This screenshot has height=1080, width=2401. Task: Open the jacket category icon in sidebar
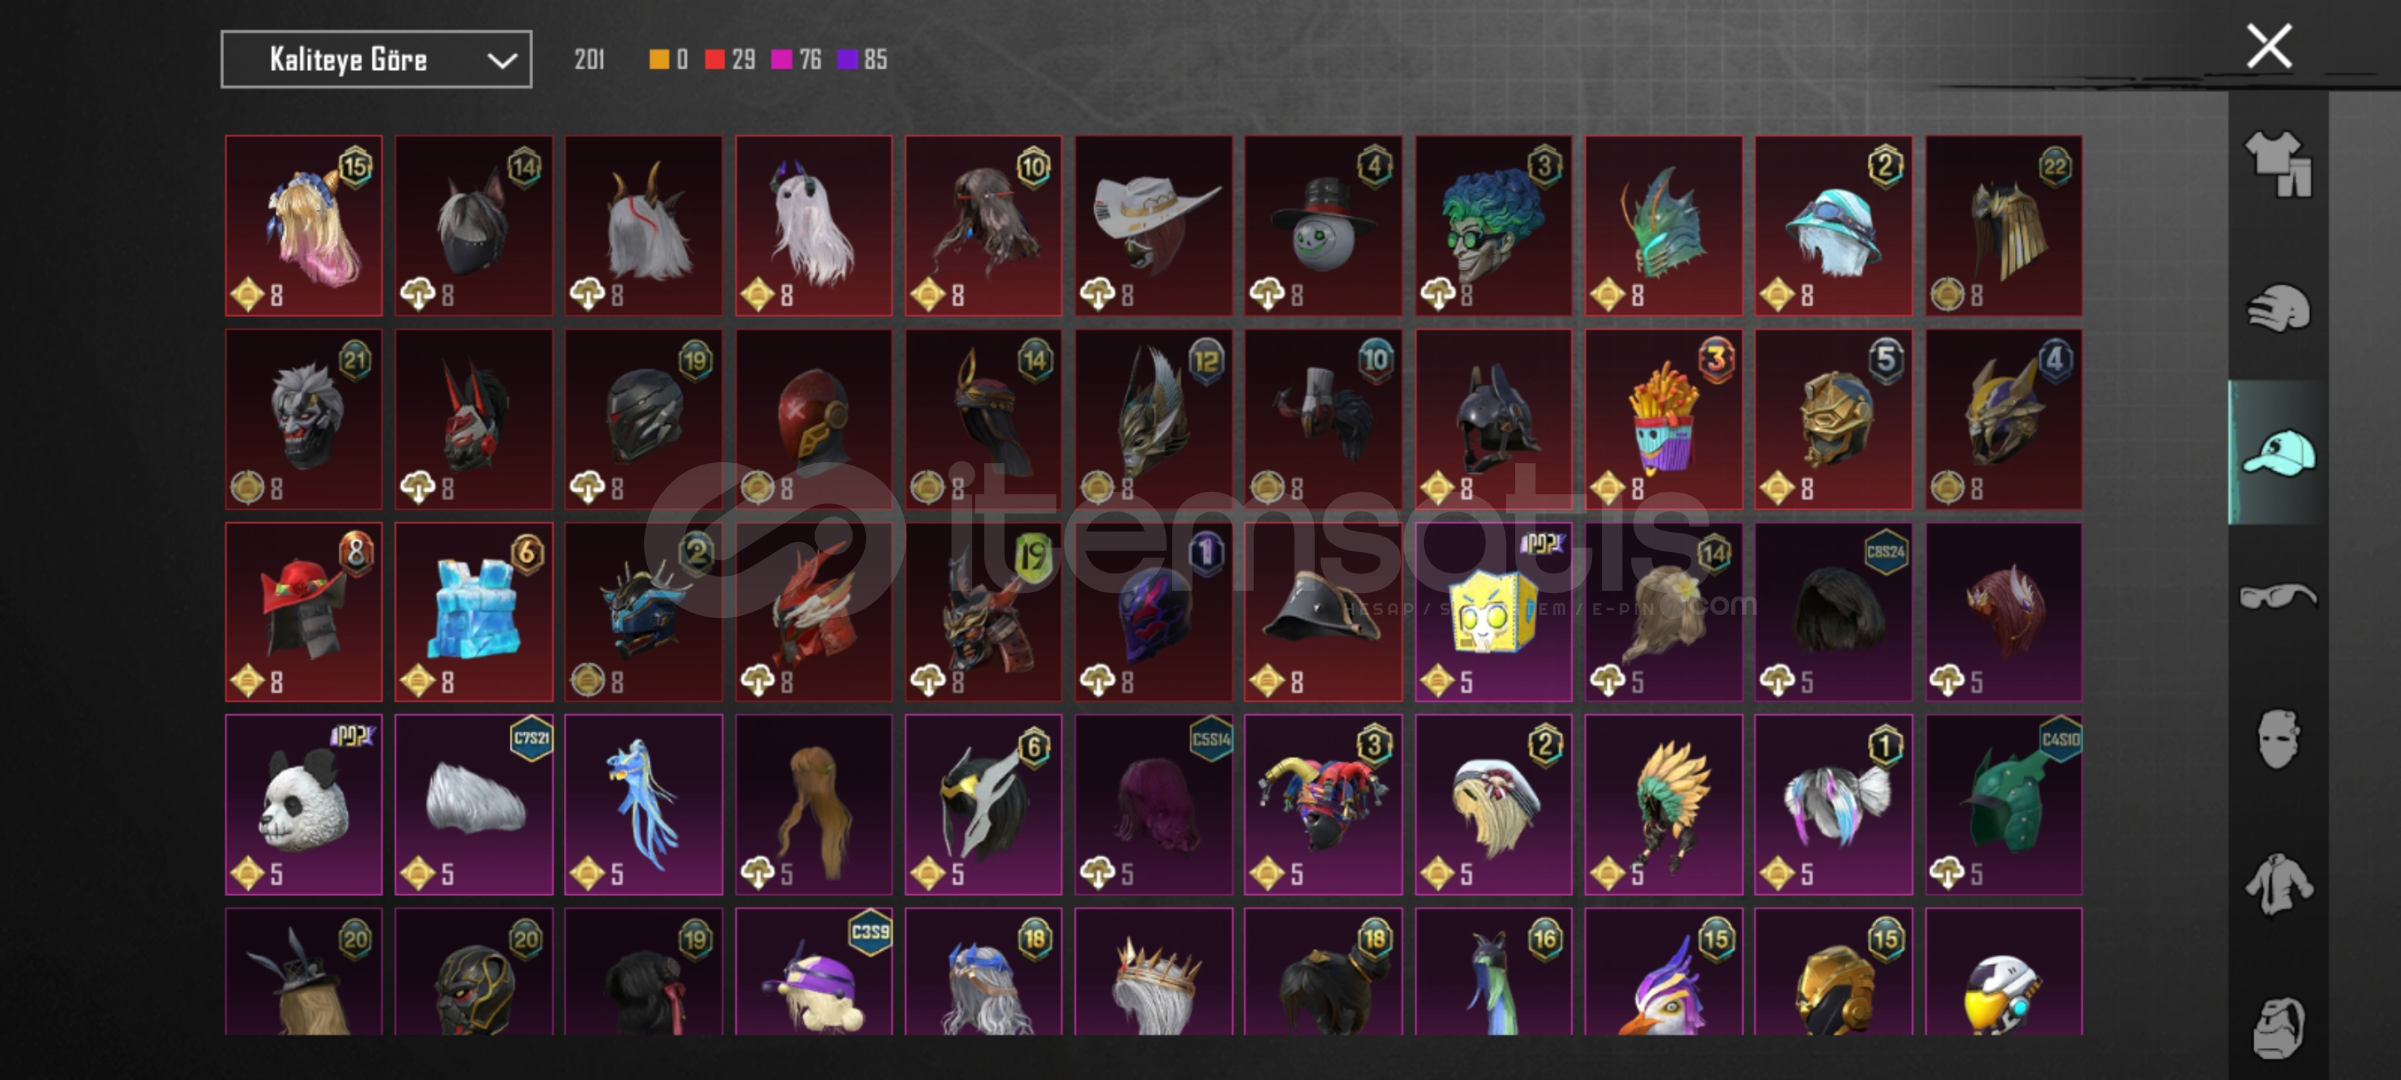coord(2278,884)
